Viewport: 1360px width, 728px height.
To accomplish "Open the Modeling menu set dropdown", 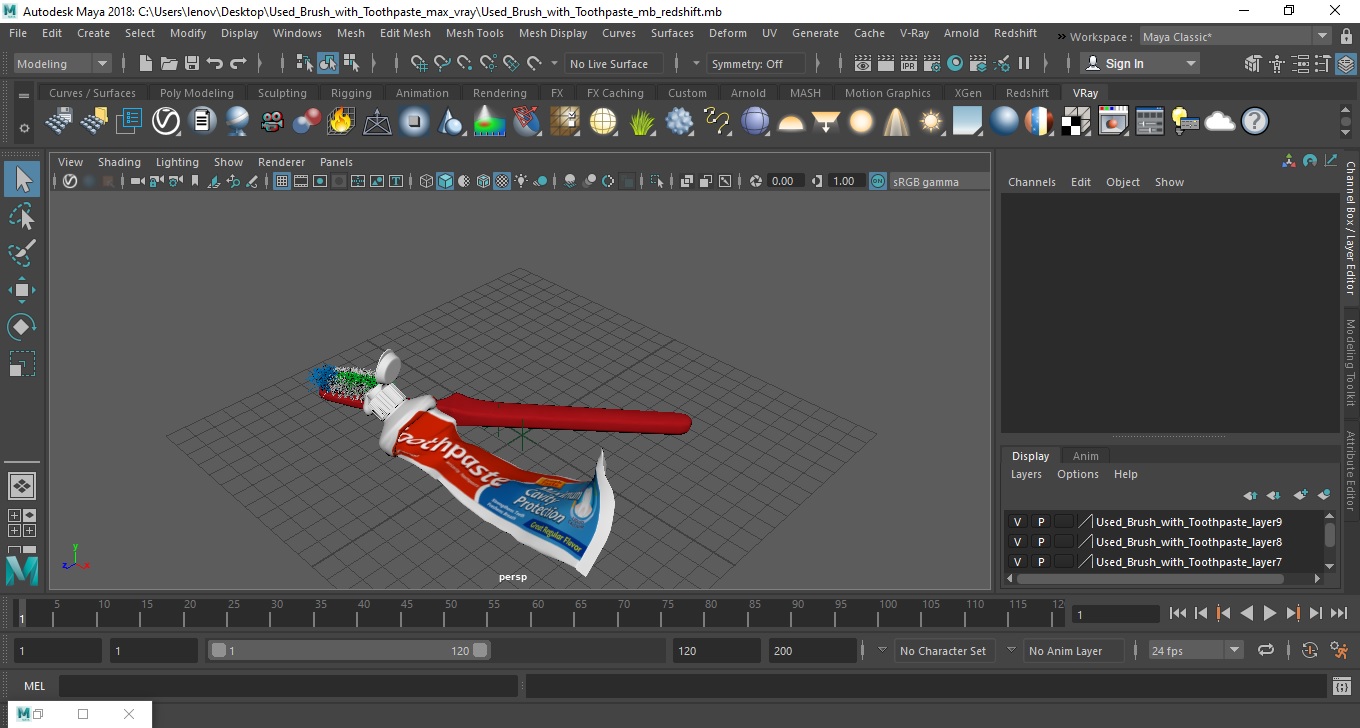I will click(62, 63).
